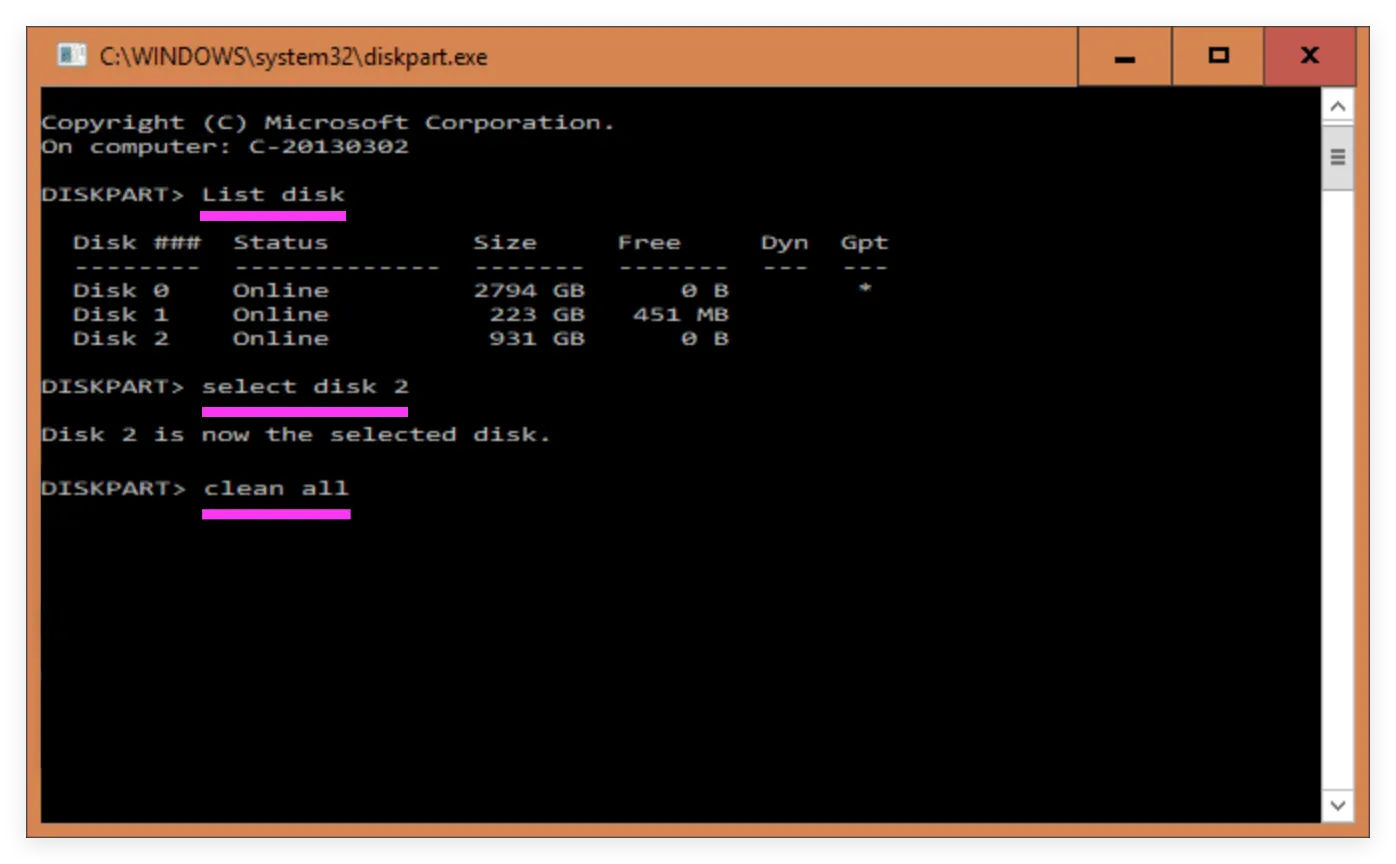The image size is (1396, 864).
Task: Click the Gpt asterisk for Disk 0
Action: coord(865,290)
